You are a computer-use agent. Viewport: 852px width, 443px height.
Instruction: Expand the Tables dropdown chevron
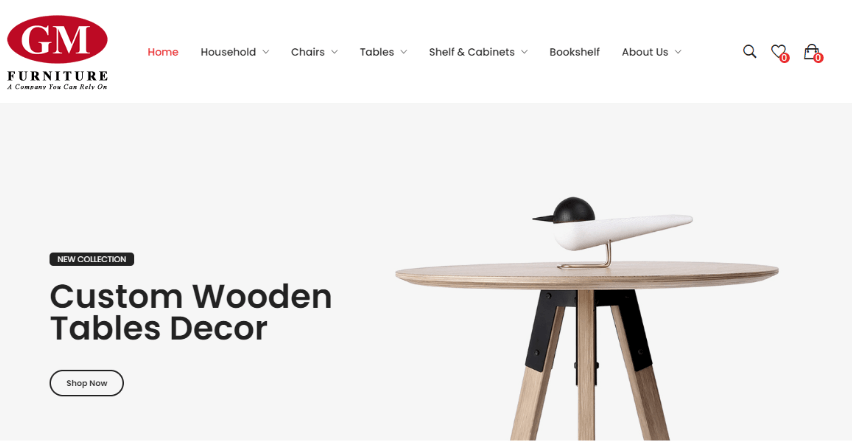[x=404, y=52]
